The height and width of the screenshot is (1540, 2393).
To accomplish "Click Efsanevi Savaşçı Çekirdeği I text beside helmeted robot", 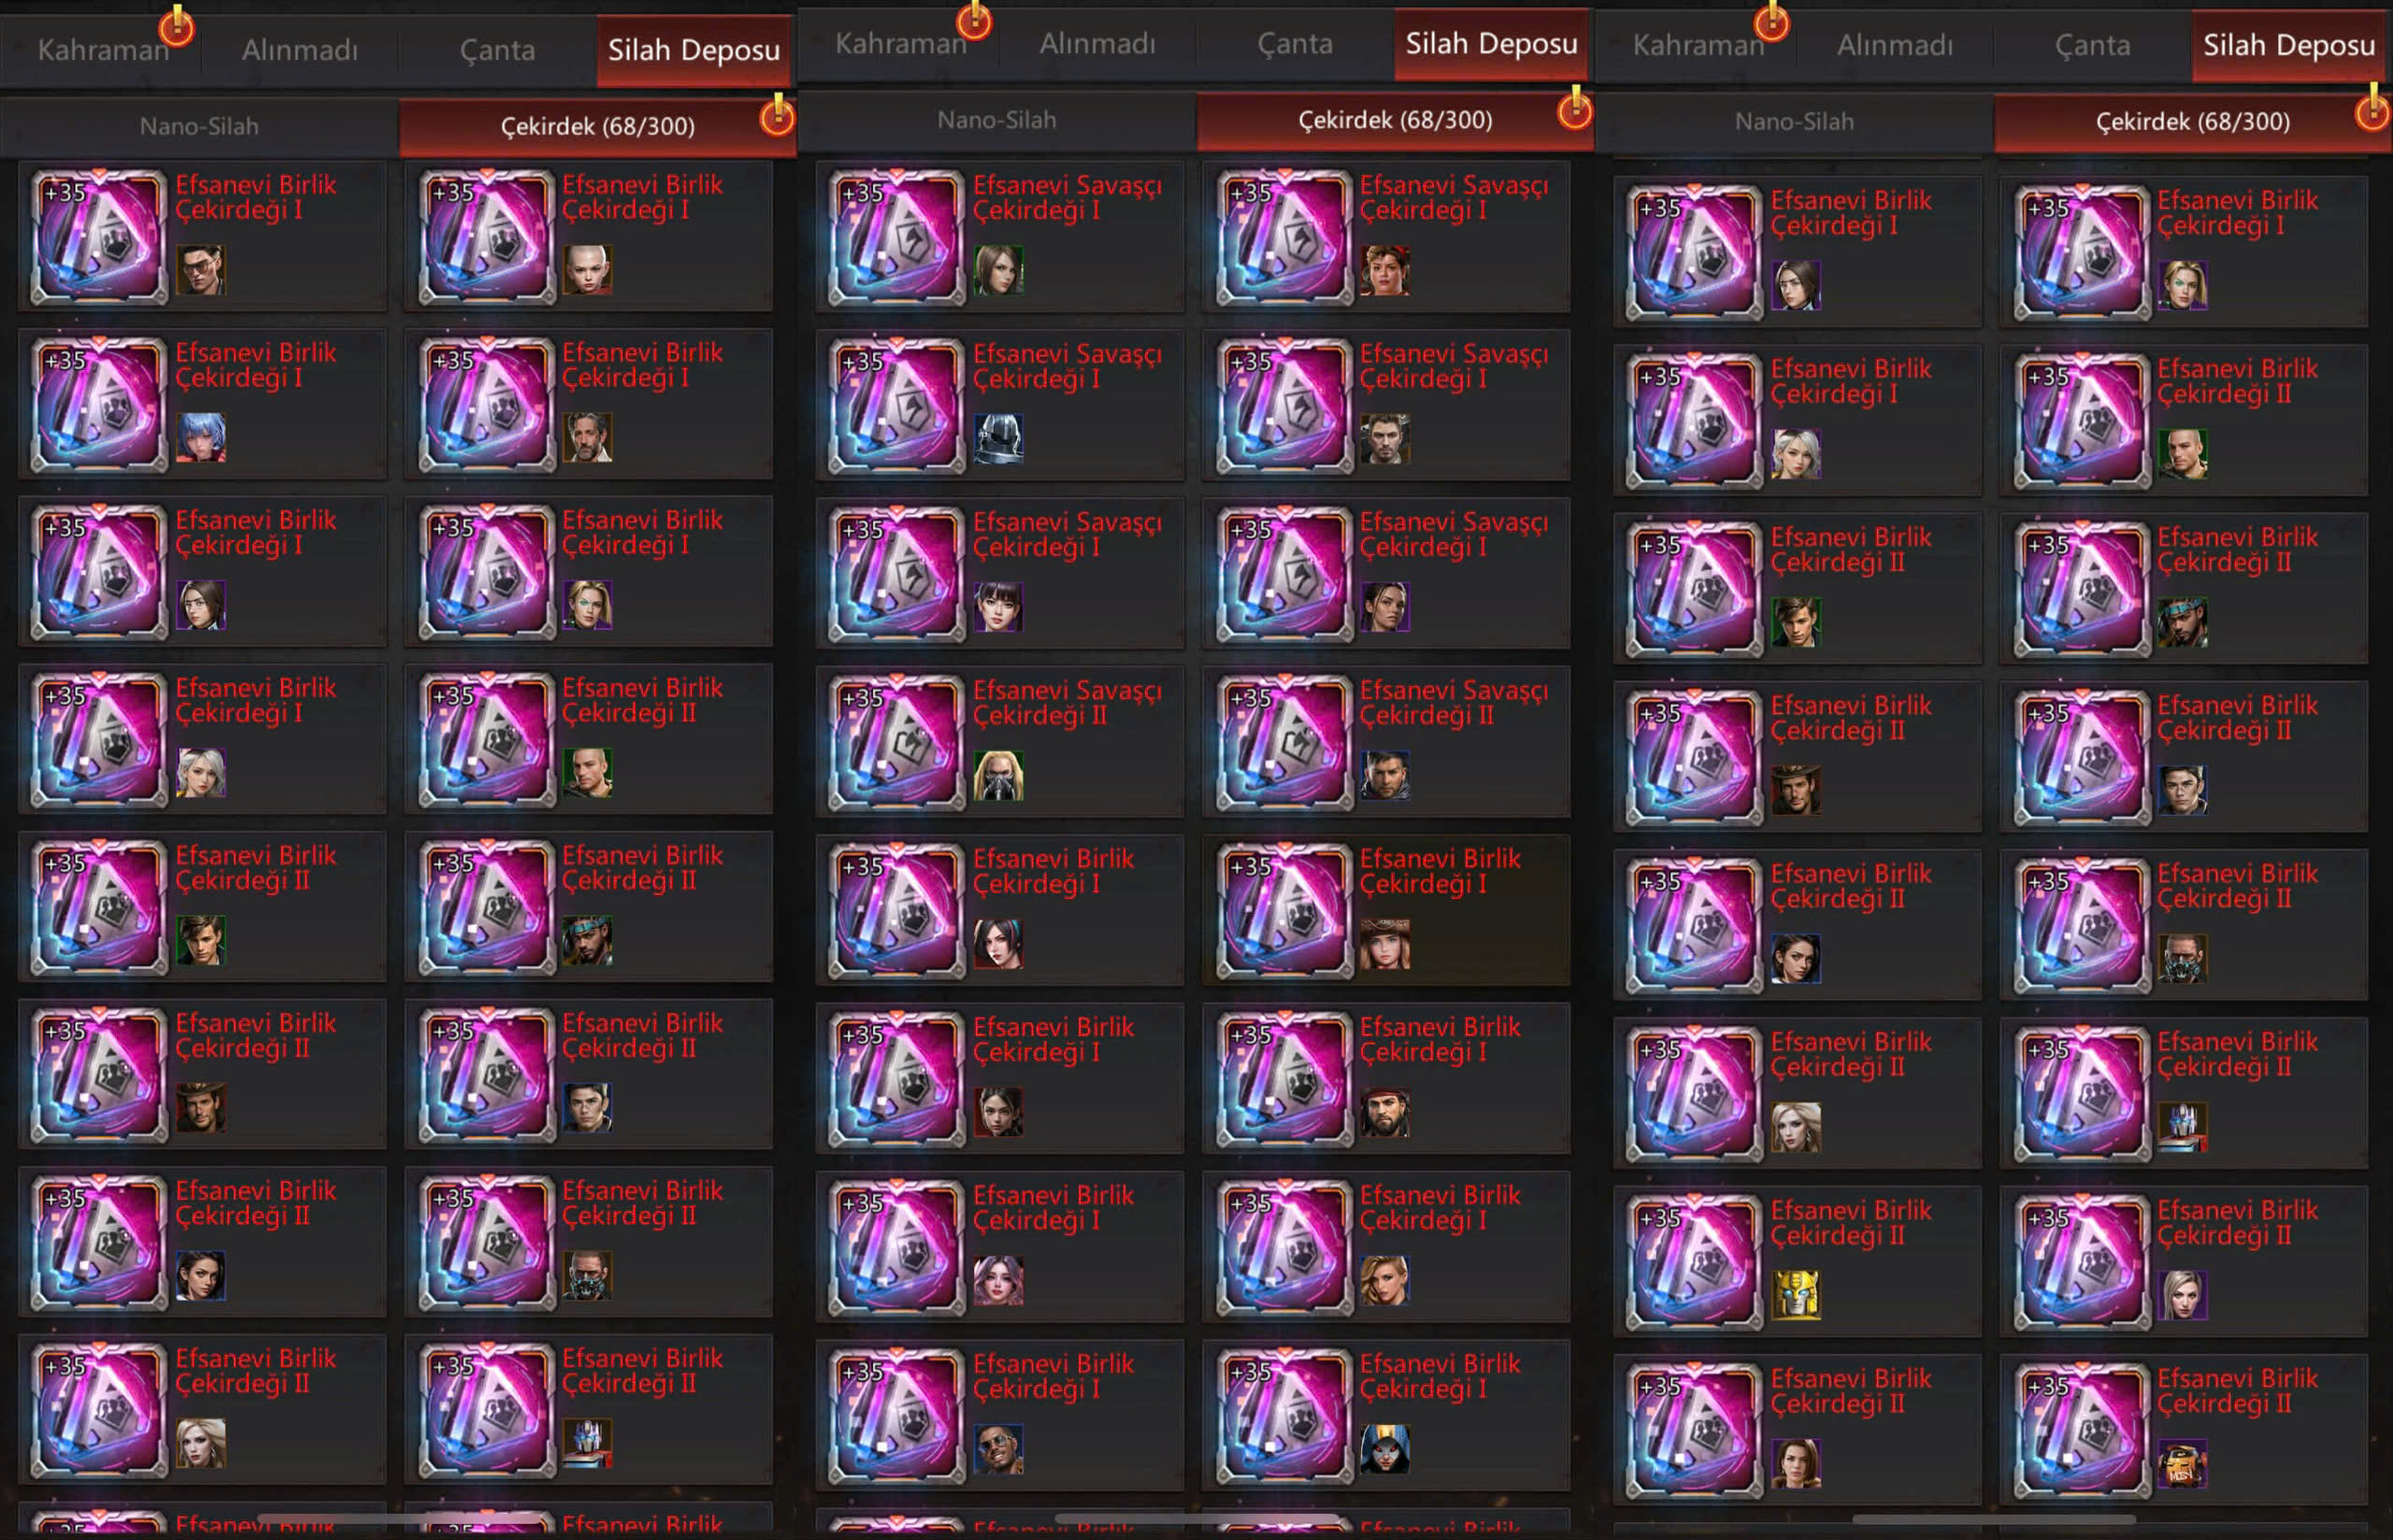I will click(1067, 366).
